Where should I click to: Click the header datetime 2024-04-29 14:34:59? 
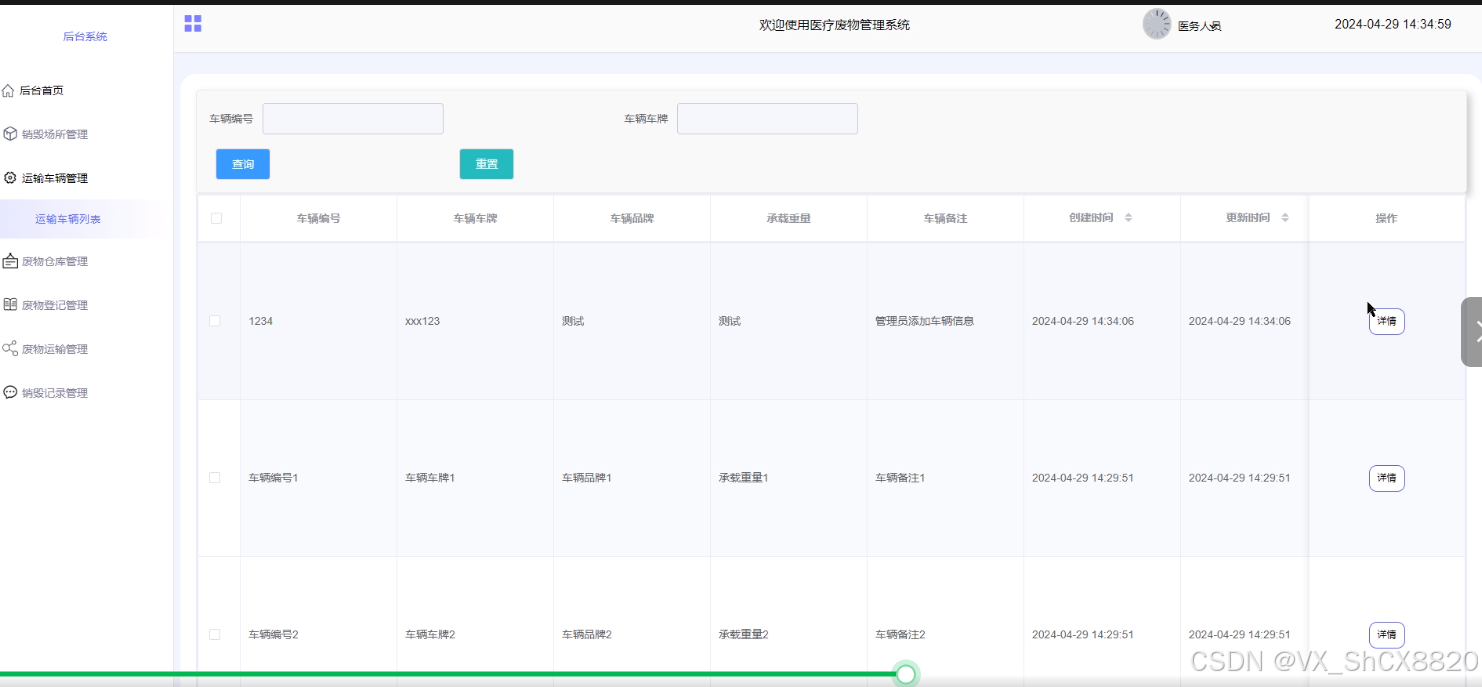(1393, 24)
